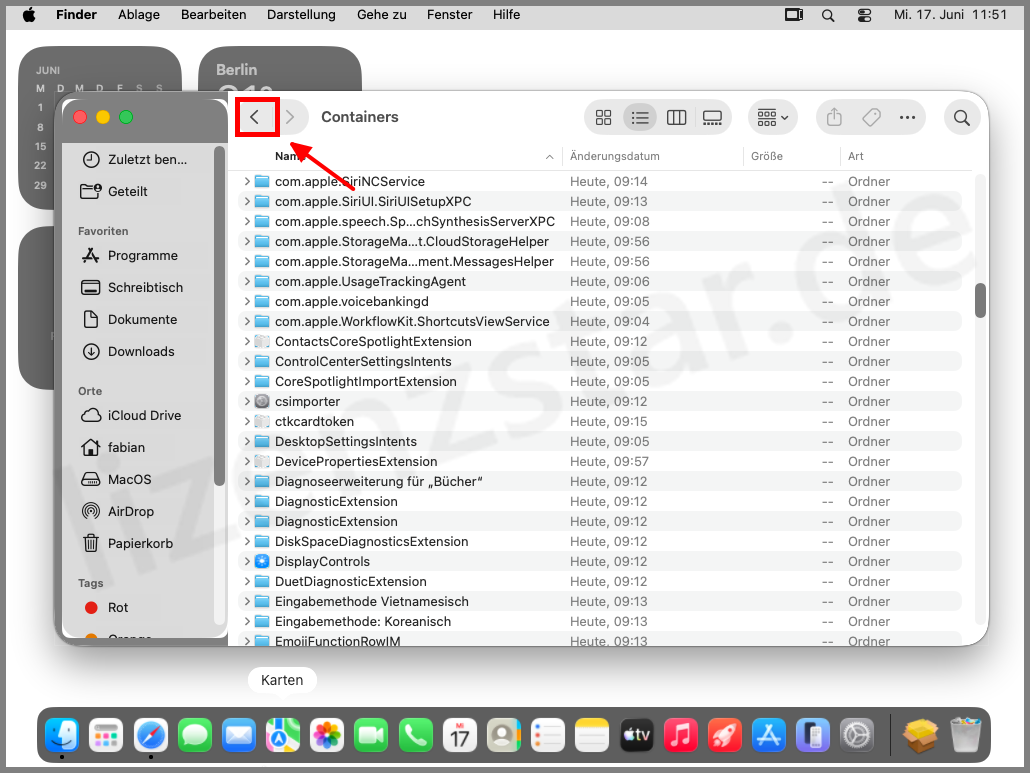Expand the DisplayControls folder

(x=247, y=562)
